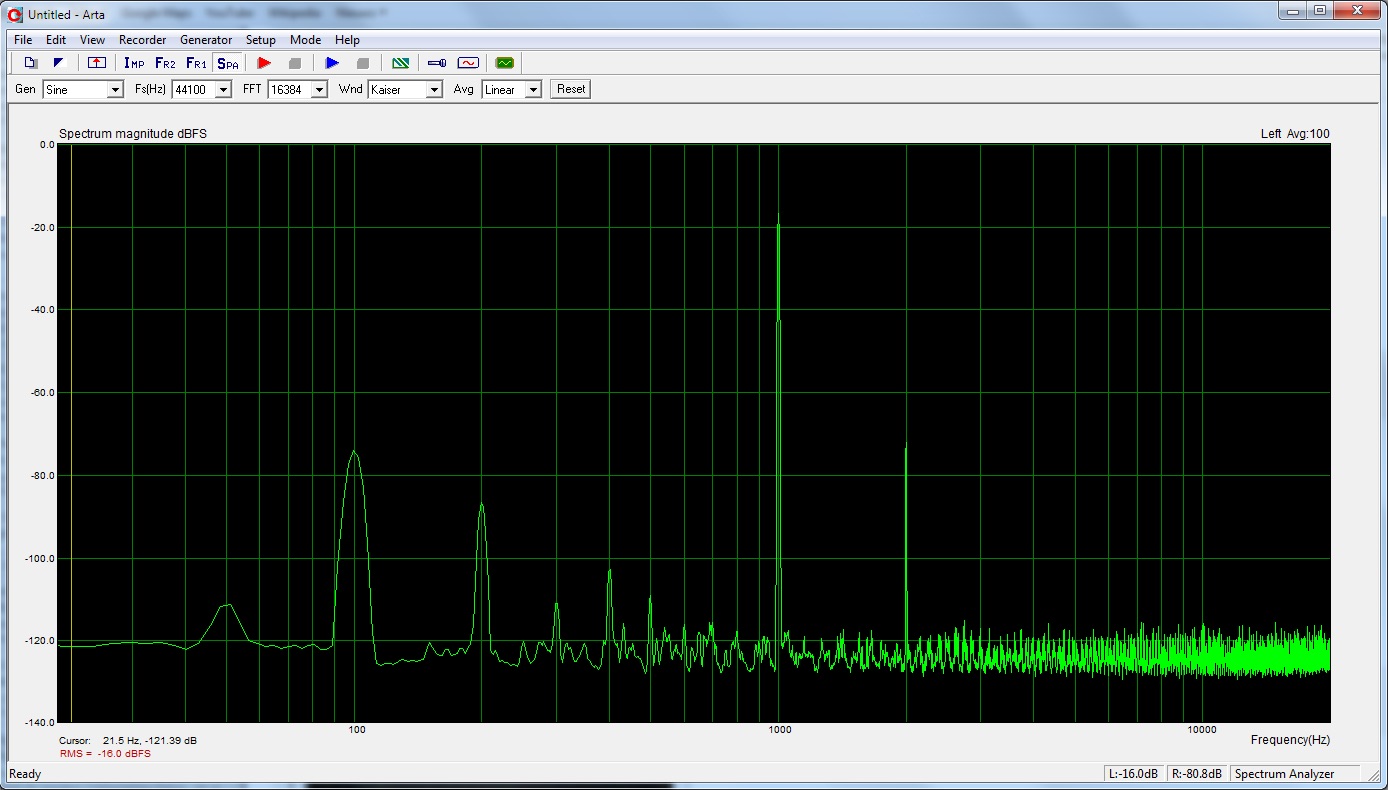The image size is (1388, 790).
Task: Click the New document toolbar icon
Action: coord(30,63)
